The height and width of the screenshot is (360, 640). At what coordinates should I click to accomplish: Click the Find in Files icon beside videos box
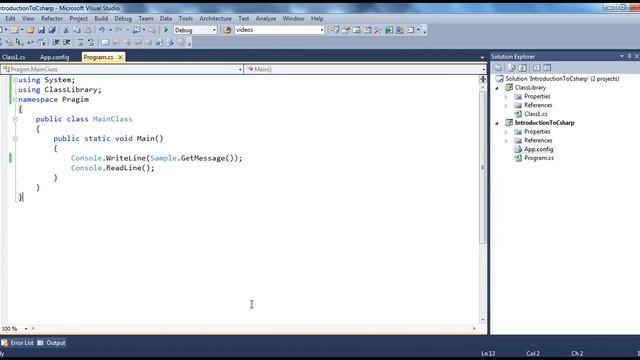coord(227,30)
